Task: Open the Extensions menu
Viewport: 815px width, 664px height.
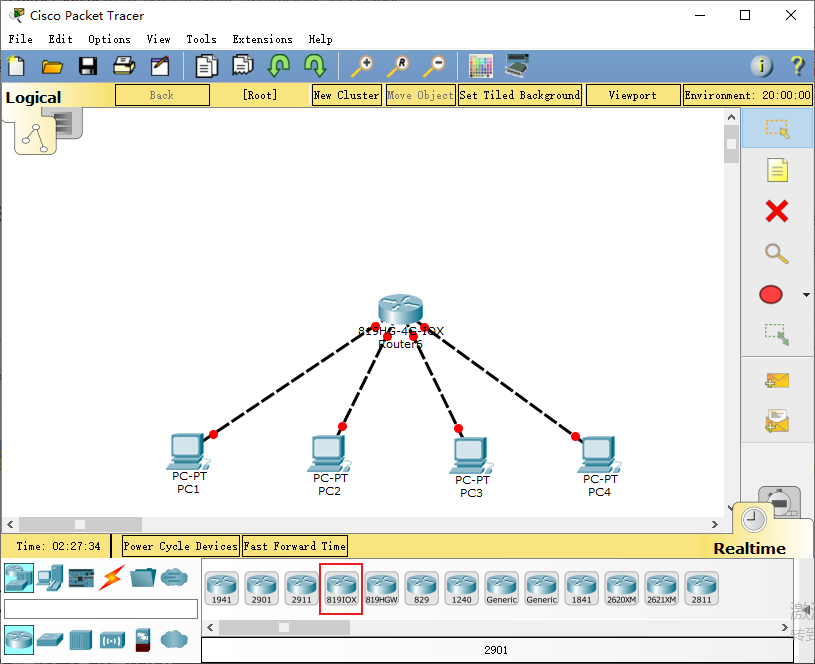Action: point(262,39)
